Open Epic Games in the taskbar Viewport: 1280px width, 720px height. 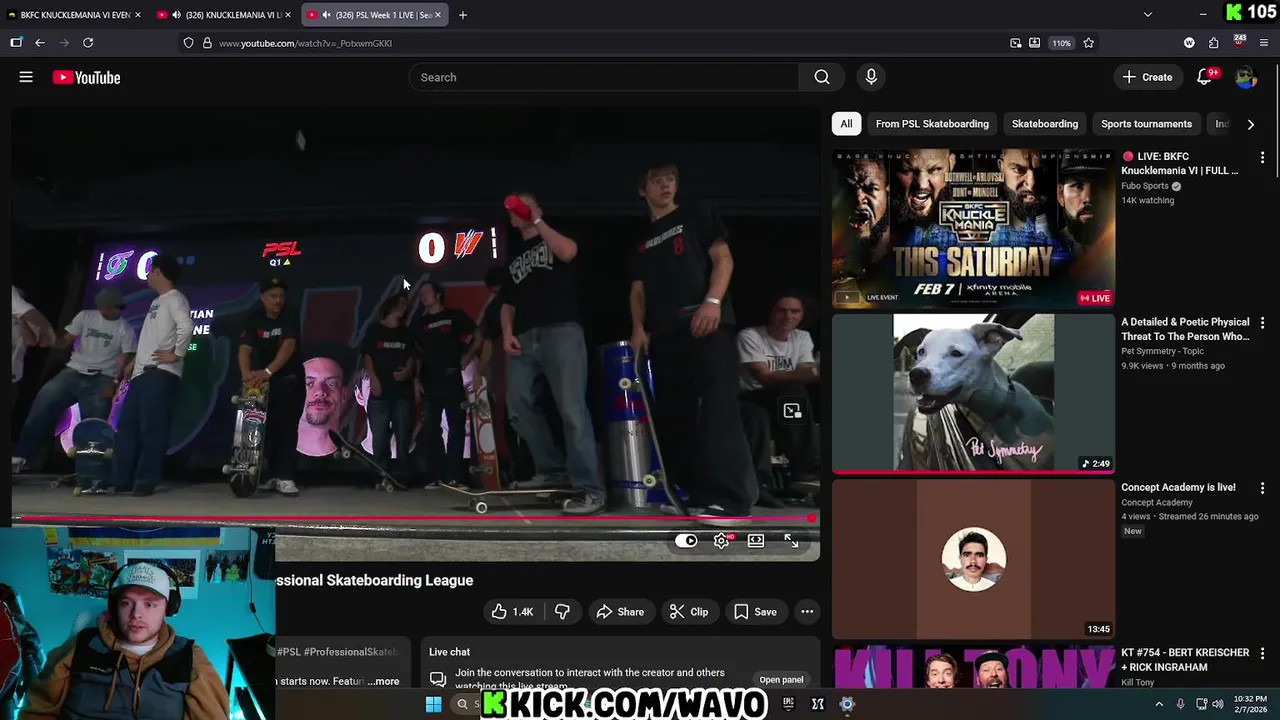tap(788, 704)
